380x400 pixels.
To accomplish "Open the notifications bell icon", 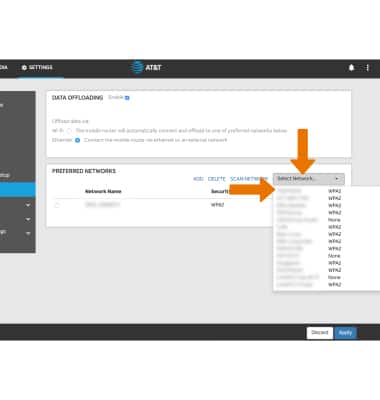I will (351, 68).
